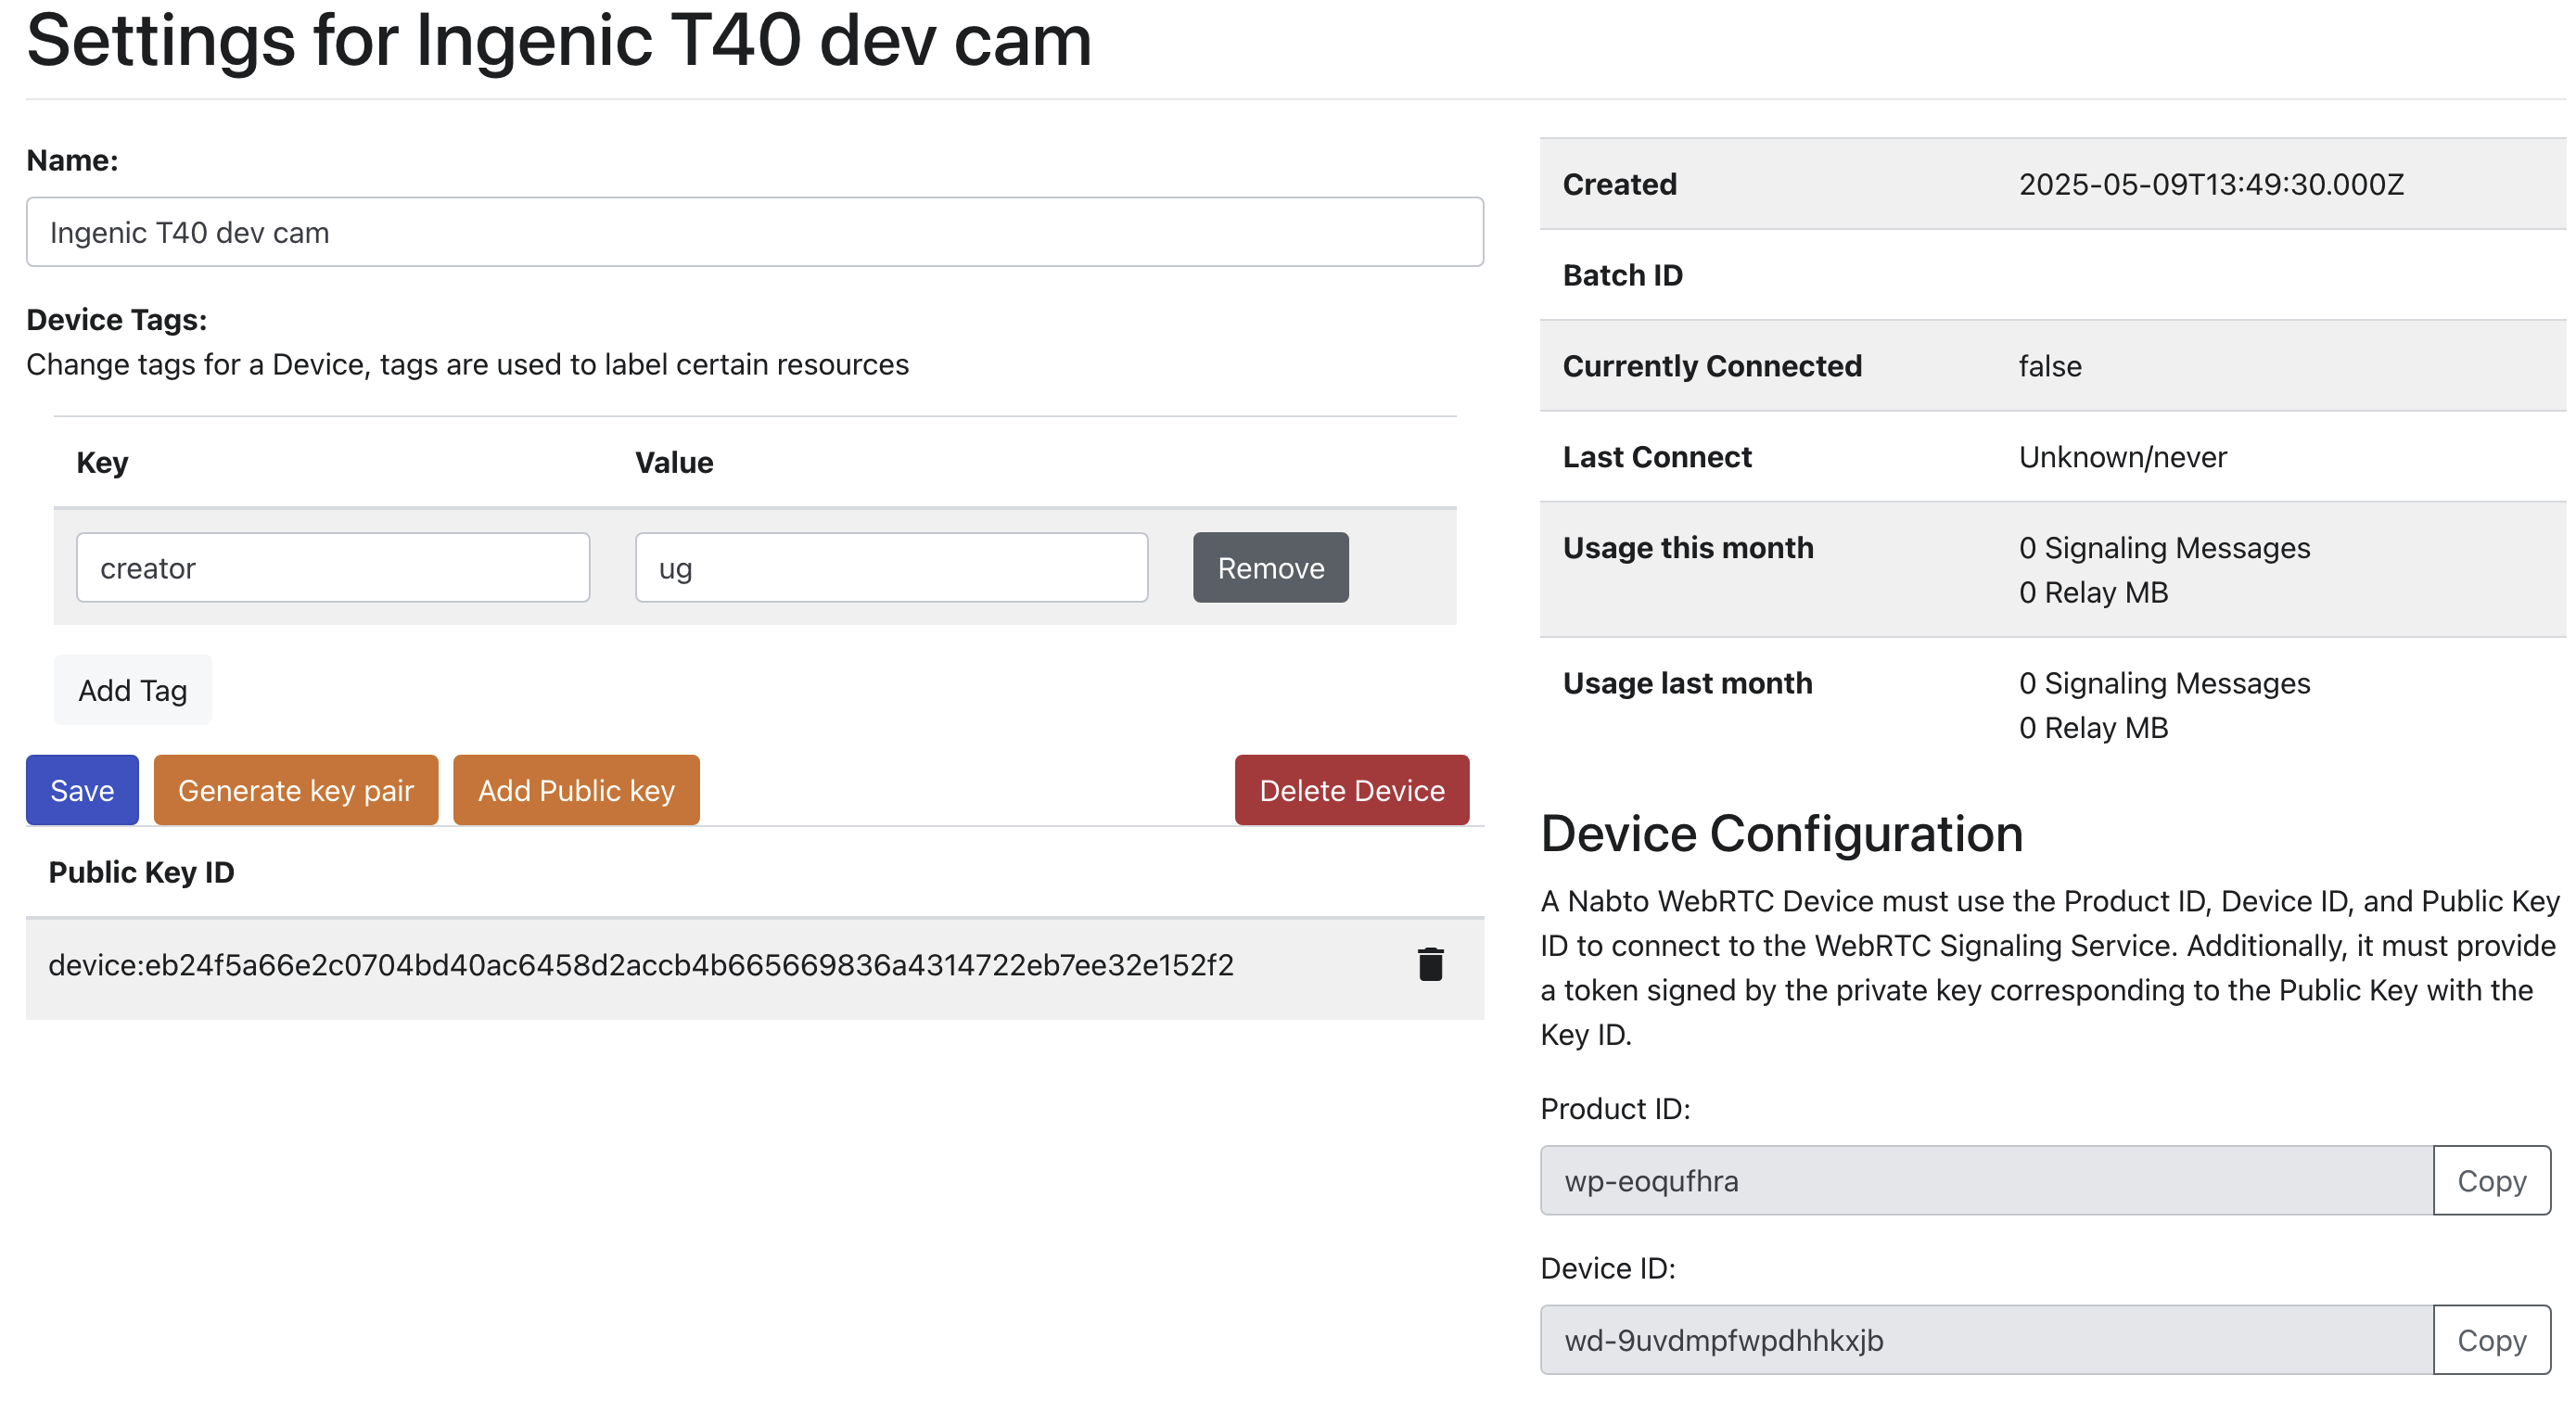Delete the public key via trash icon
Viewport: 2576px width, 1413px height.
tap(1430, 964)
